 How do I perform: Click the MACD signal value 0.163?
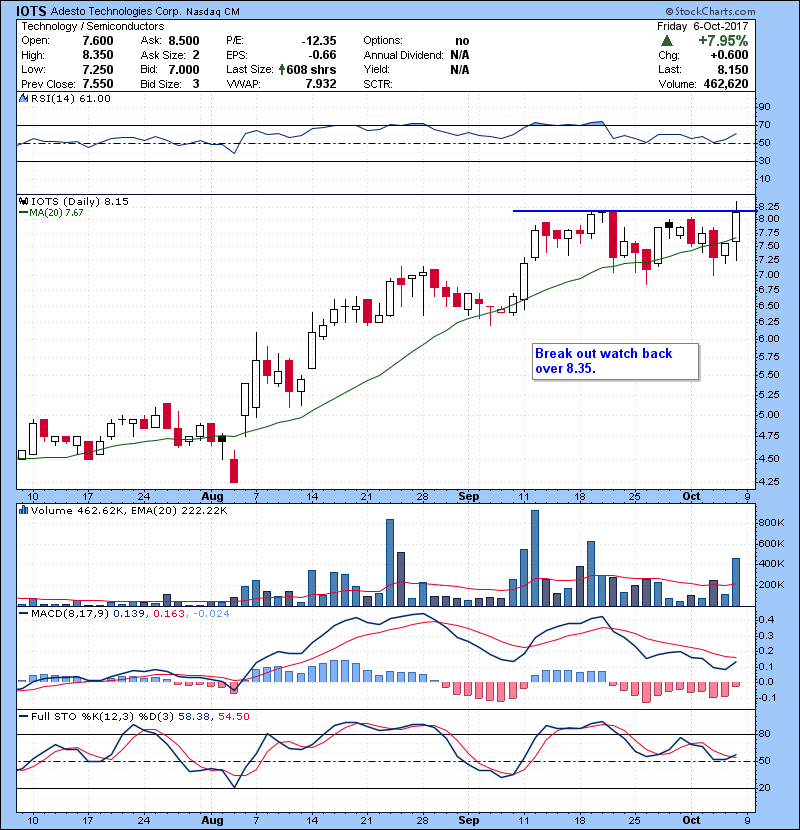coord(169,614)
